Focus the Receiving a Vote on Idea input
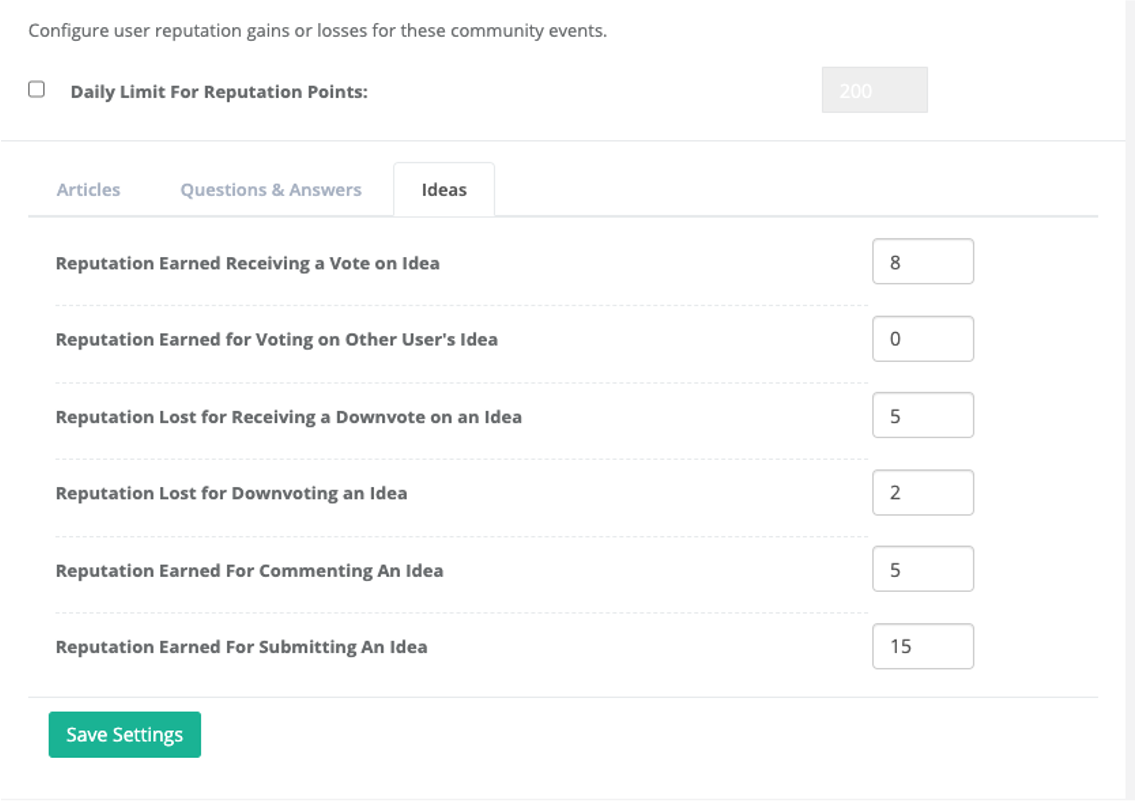Viewport: 1135px width, 802px height. (x=922, y=262)
